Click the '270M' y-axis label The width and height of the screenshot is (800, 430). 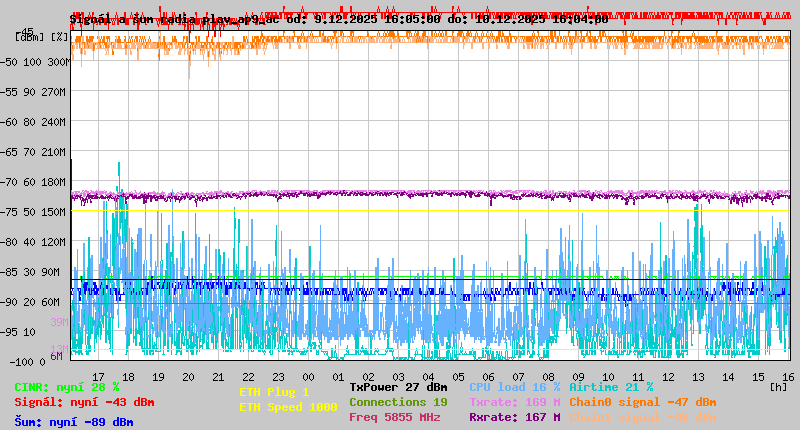point(54,92)
